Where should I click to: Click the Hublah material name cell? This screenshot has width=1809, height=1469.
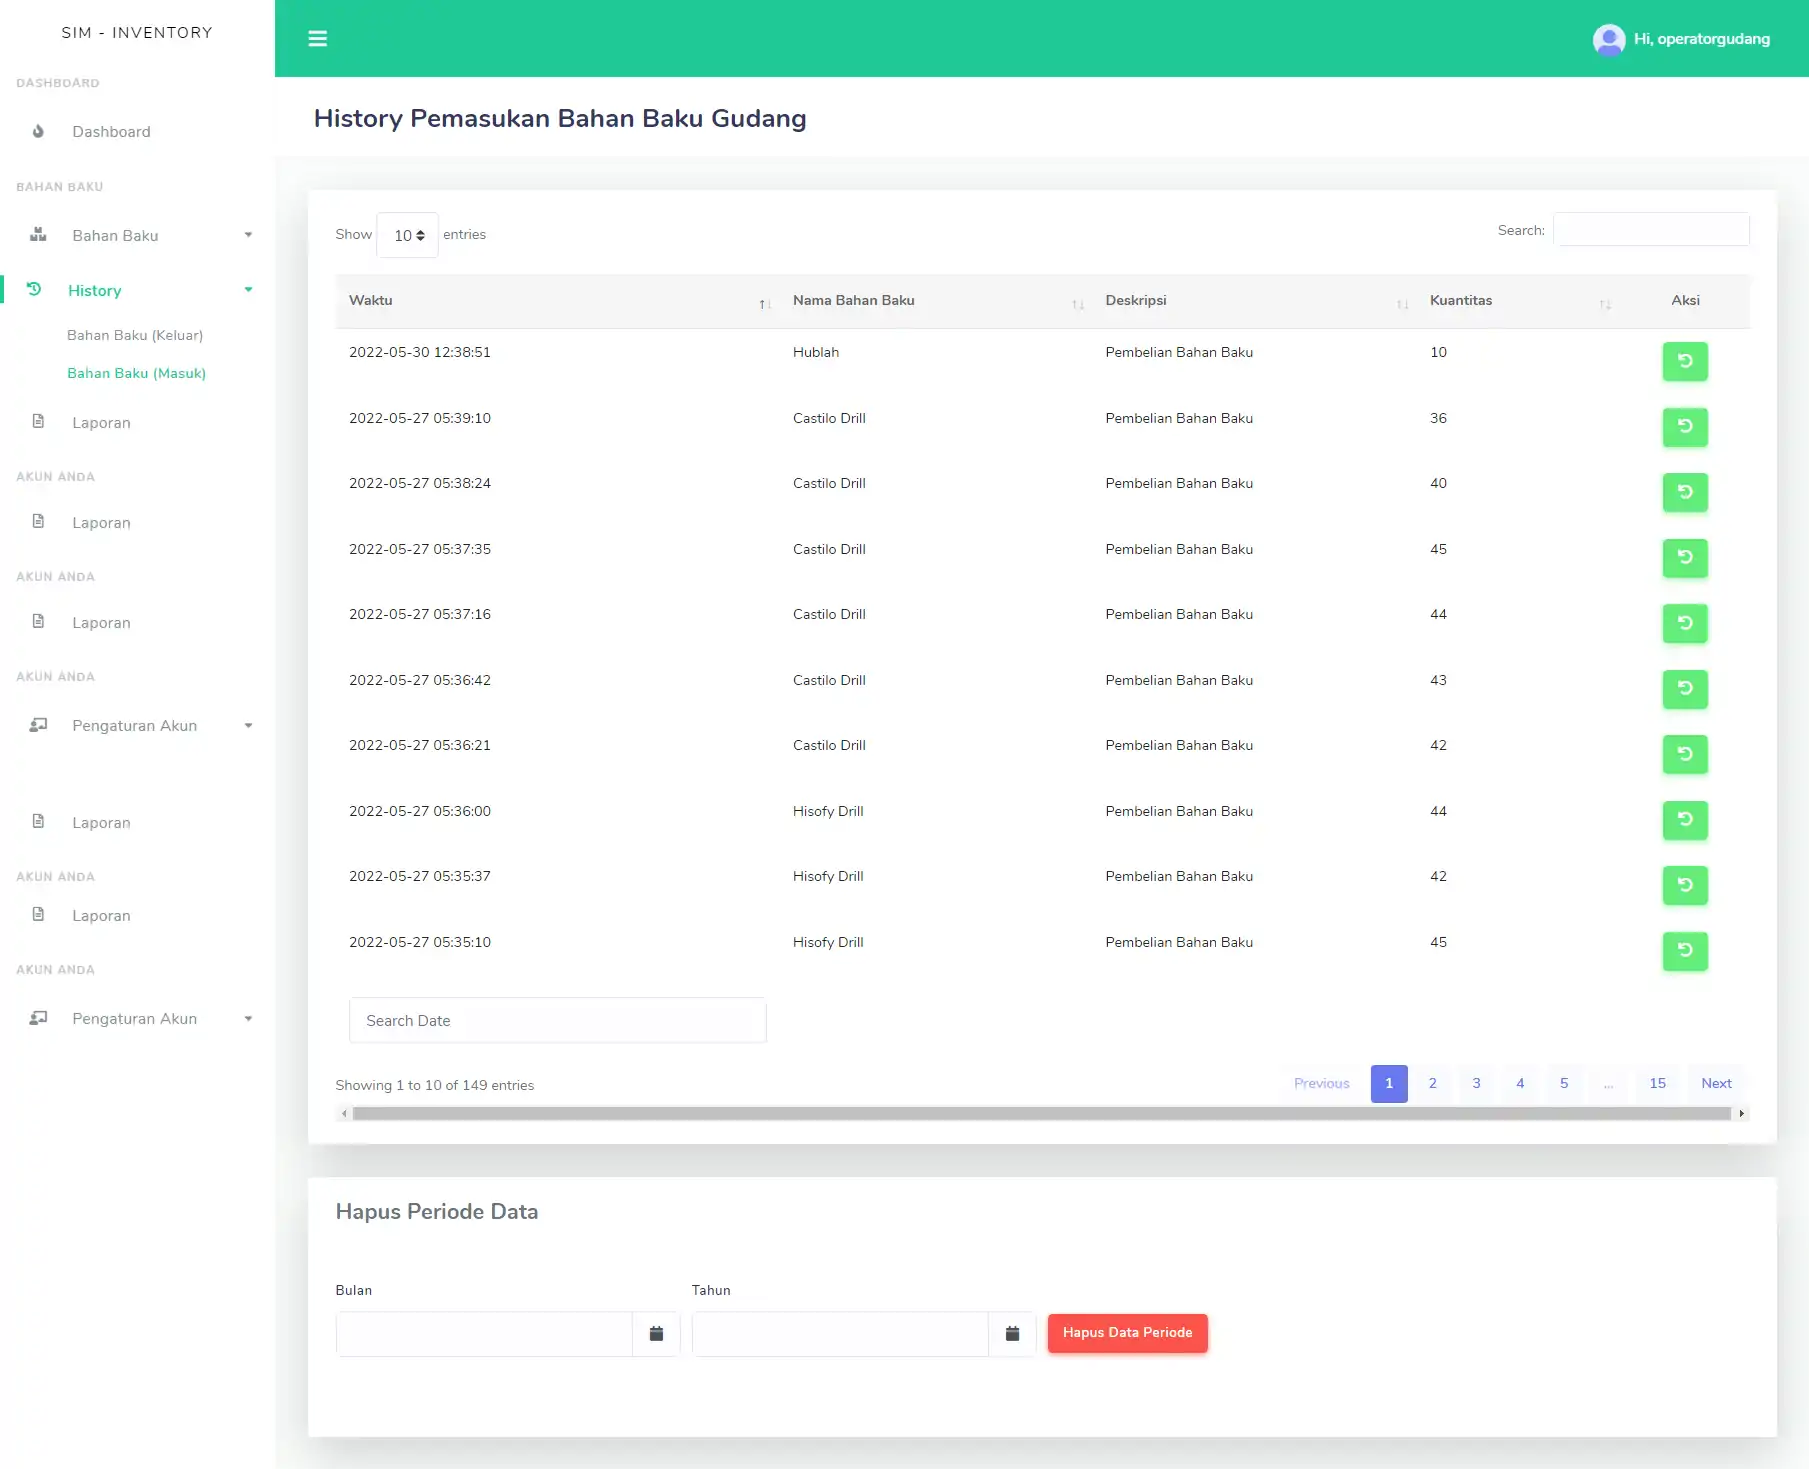(x=816, y=352)
